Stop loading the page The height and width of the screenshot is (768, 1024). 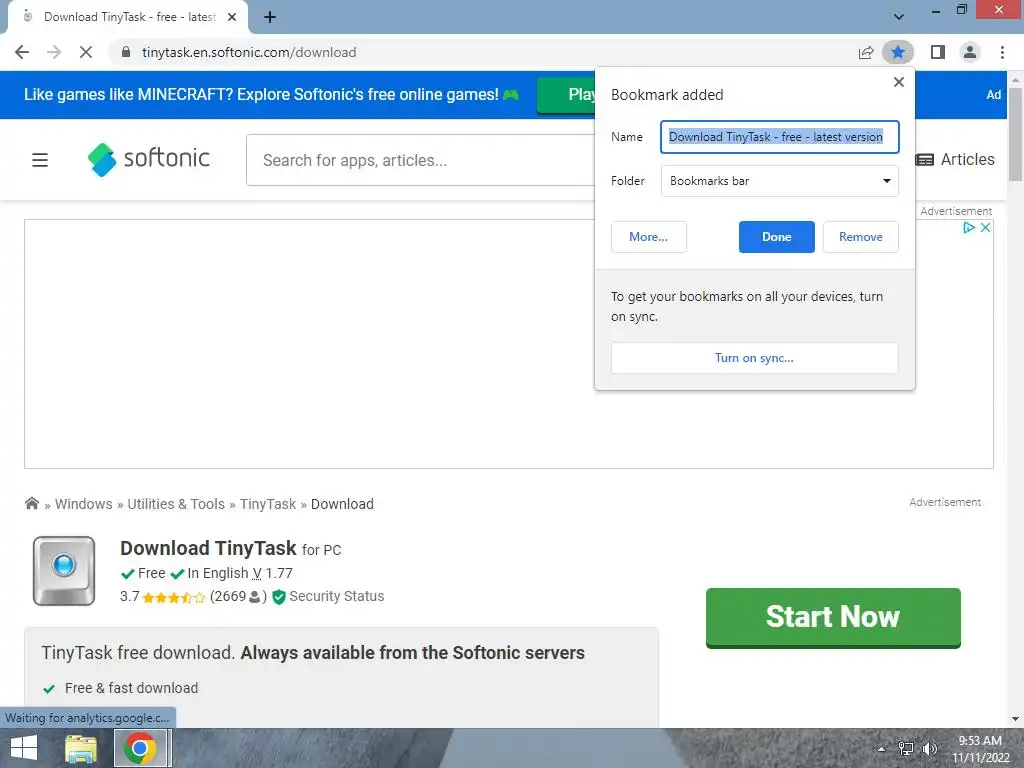pos(86,52)
